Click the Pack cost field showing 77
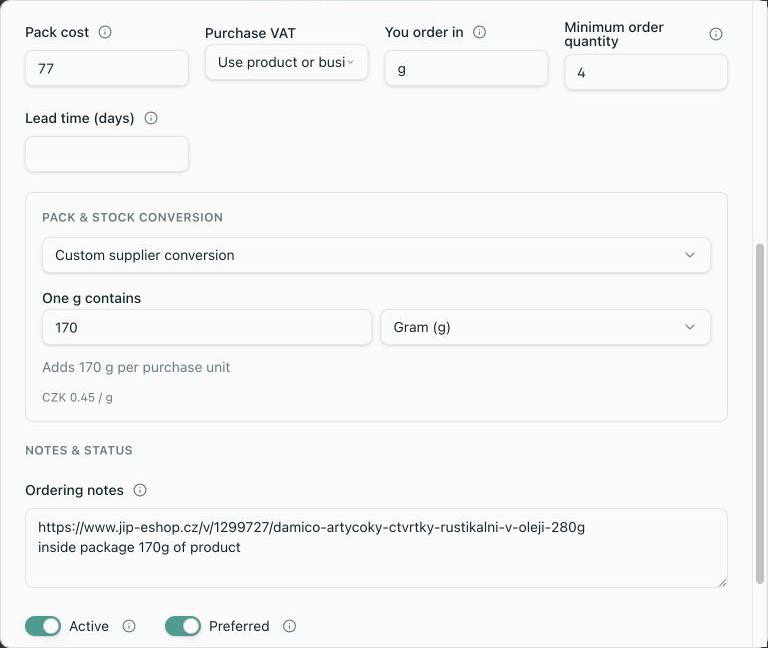 [x=107, y=69]
